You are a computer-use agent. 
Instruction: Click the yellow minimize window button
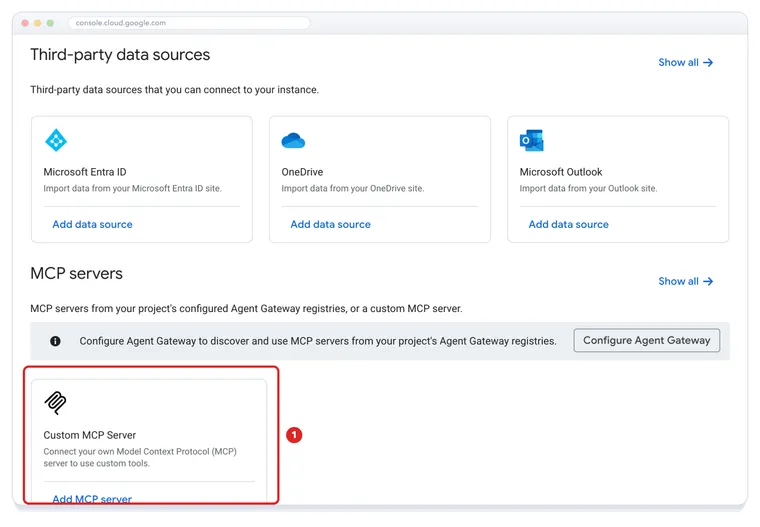[37, 23]
